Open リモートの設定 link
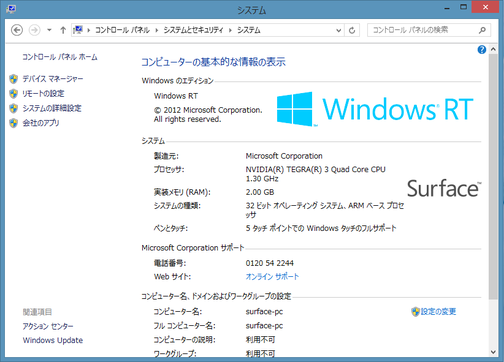This screenshot has height=362, width=504. pos(43,93)
